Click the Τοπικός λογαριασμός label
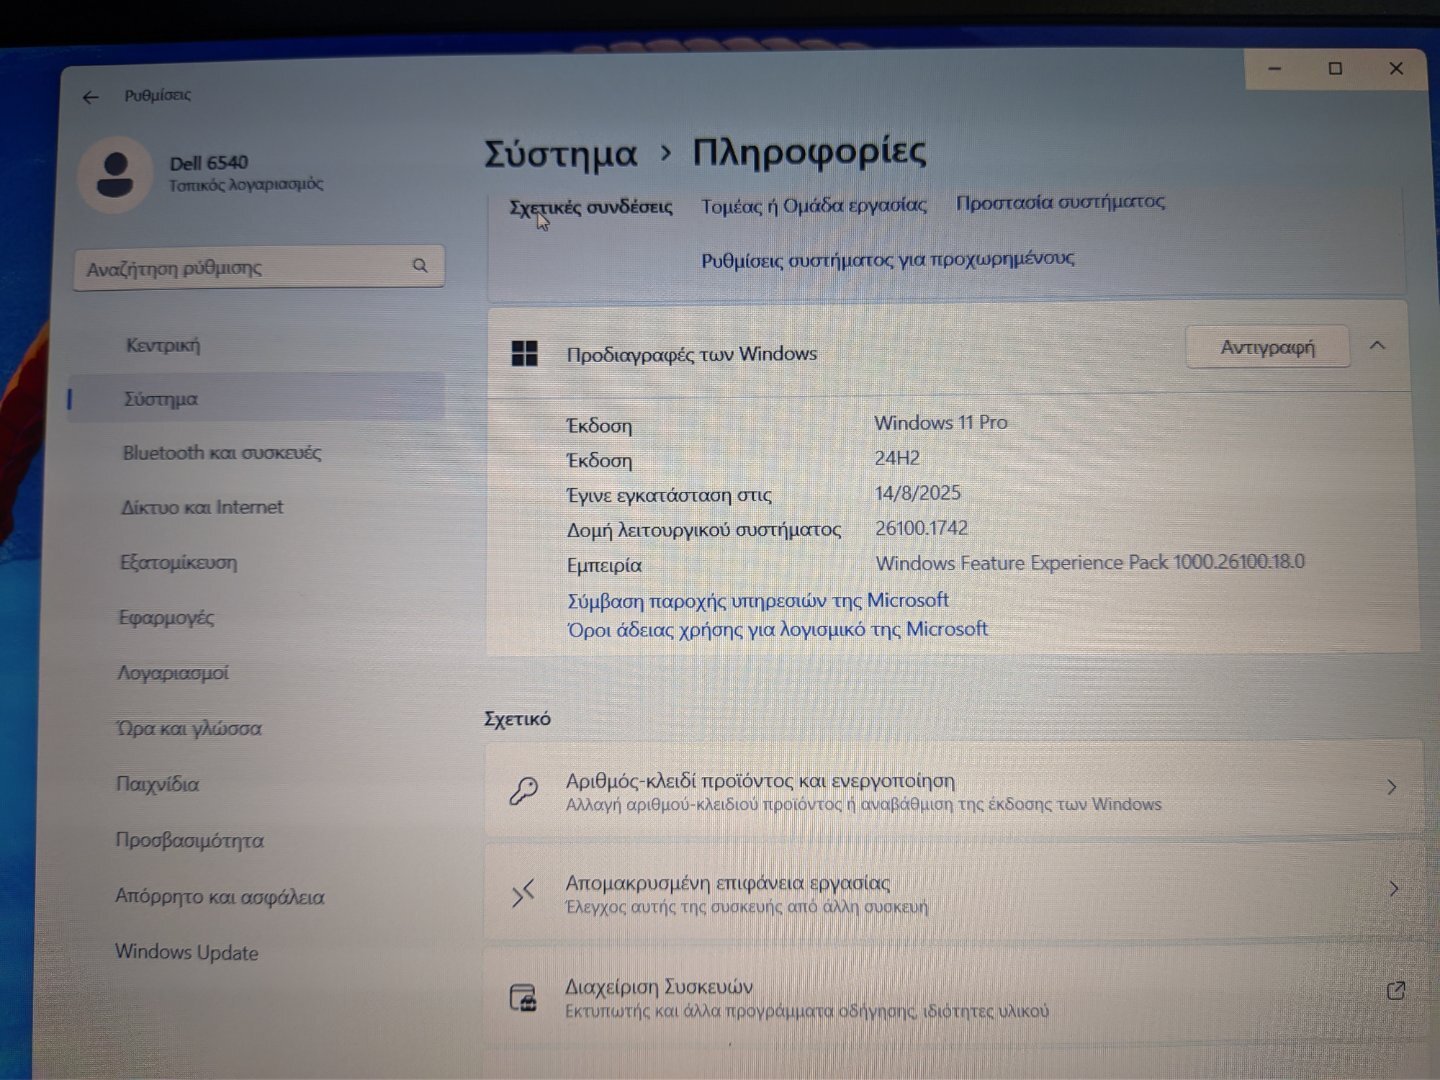 coord(246,185)
